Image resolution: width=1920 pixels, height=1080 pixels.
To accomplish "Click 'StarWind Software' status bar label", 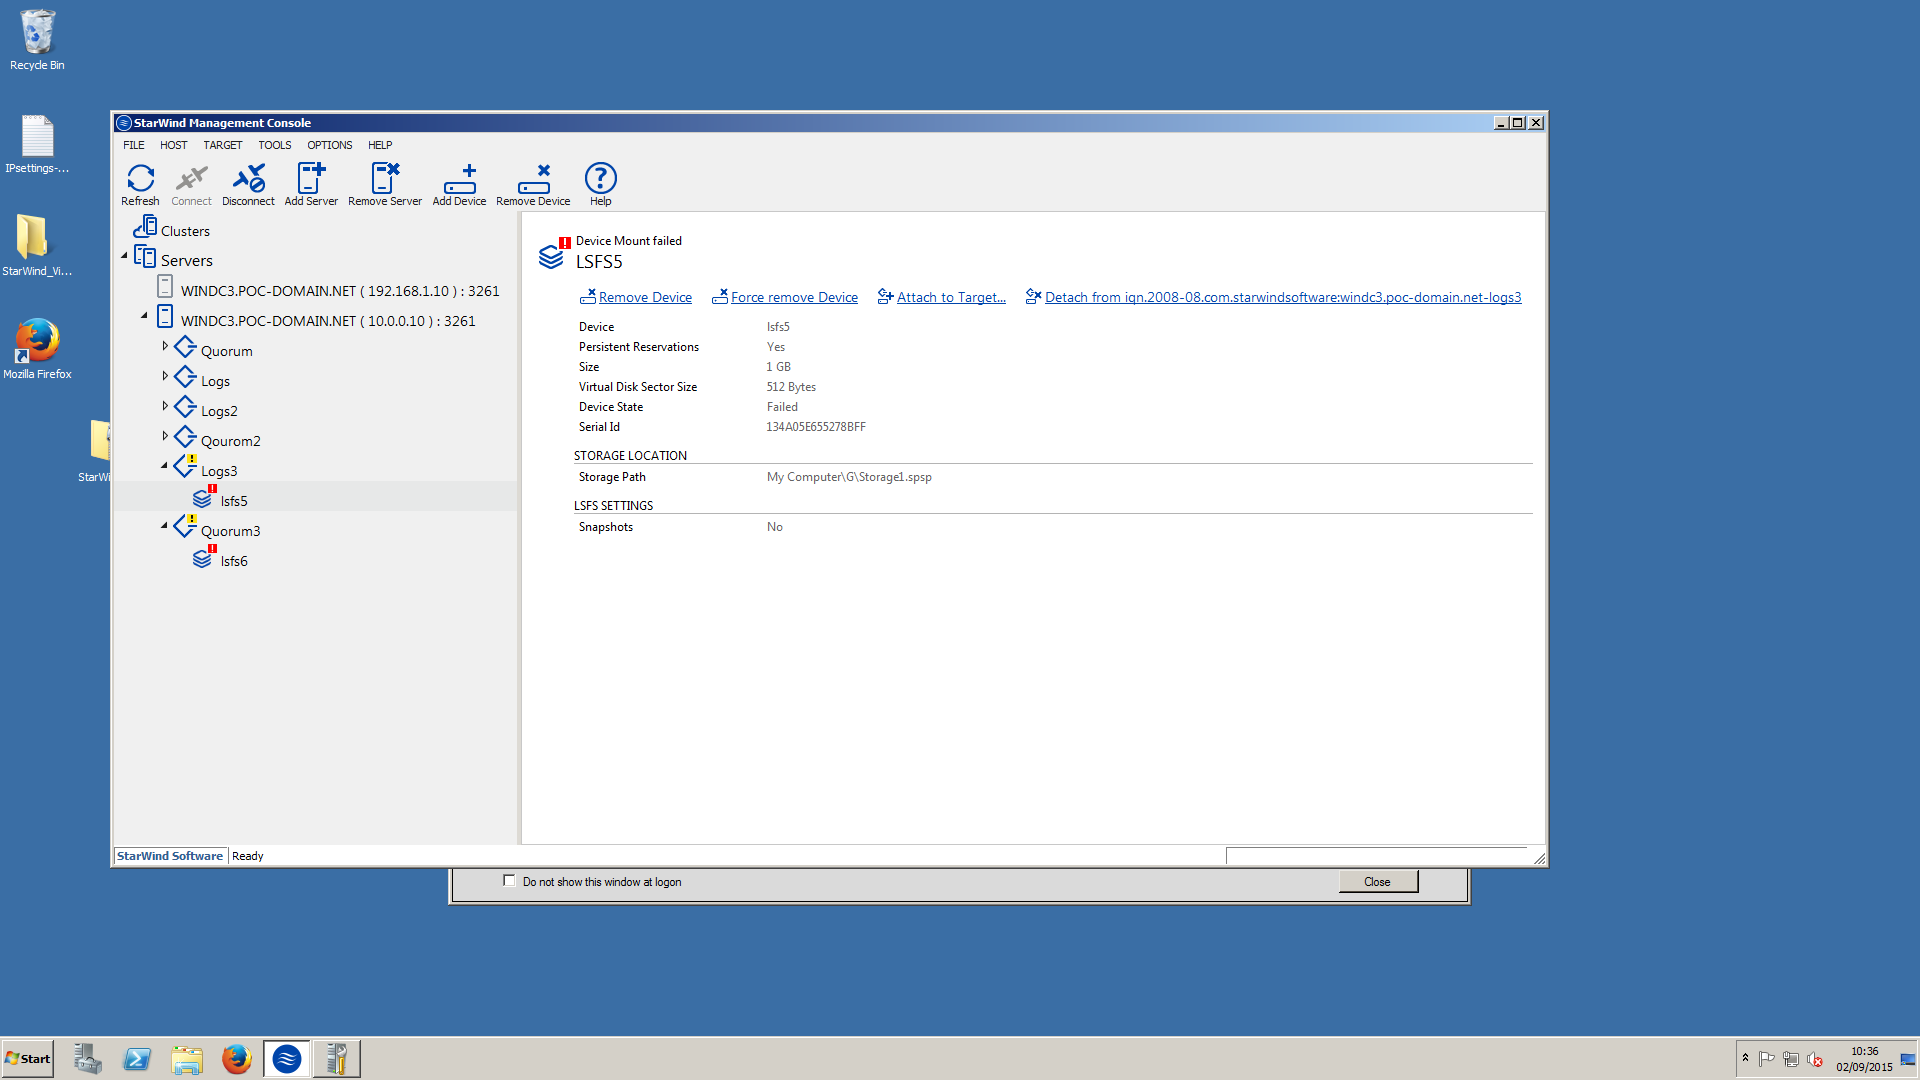I will pos(170,856).
